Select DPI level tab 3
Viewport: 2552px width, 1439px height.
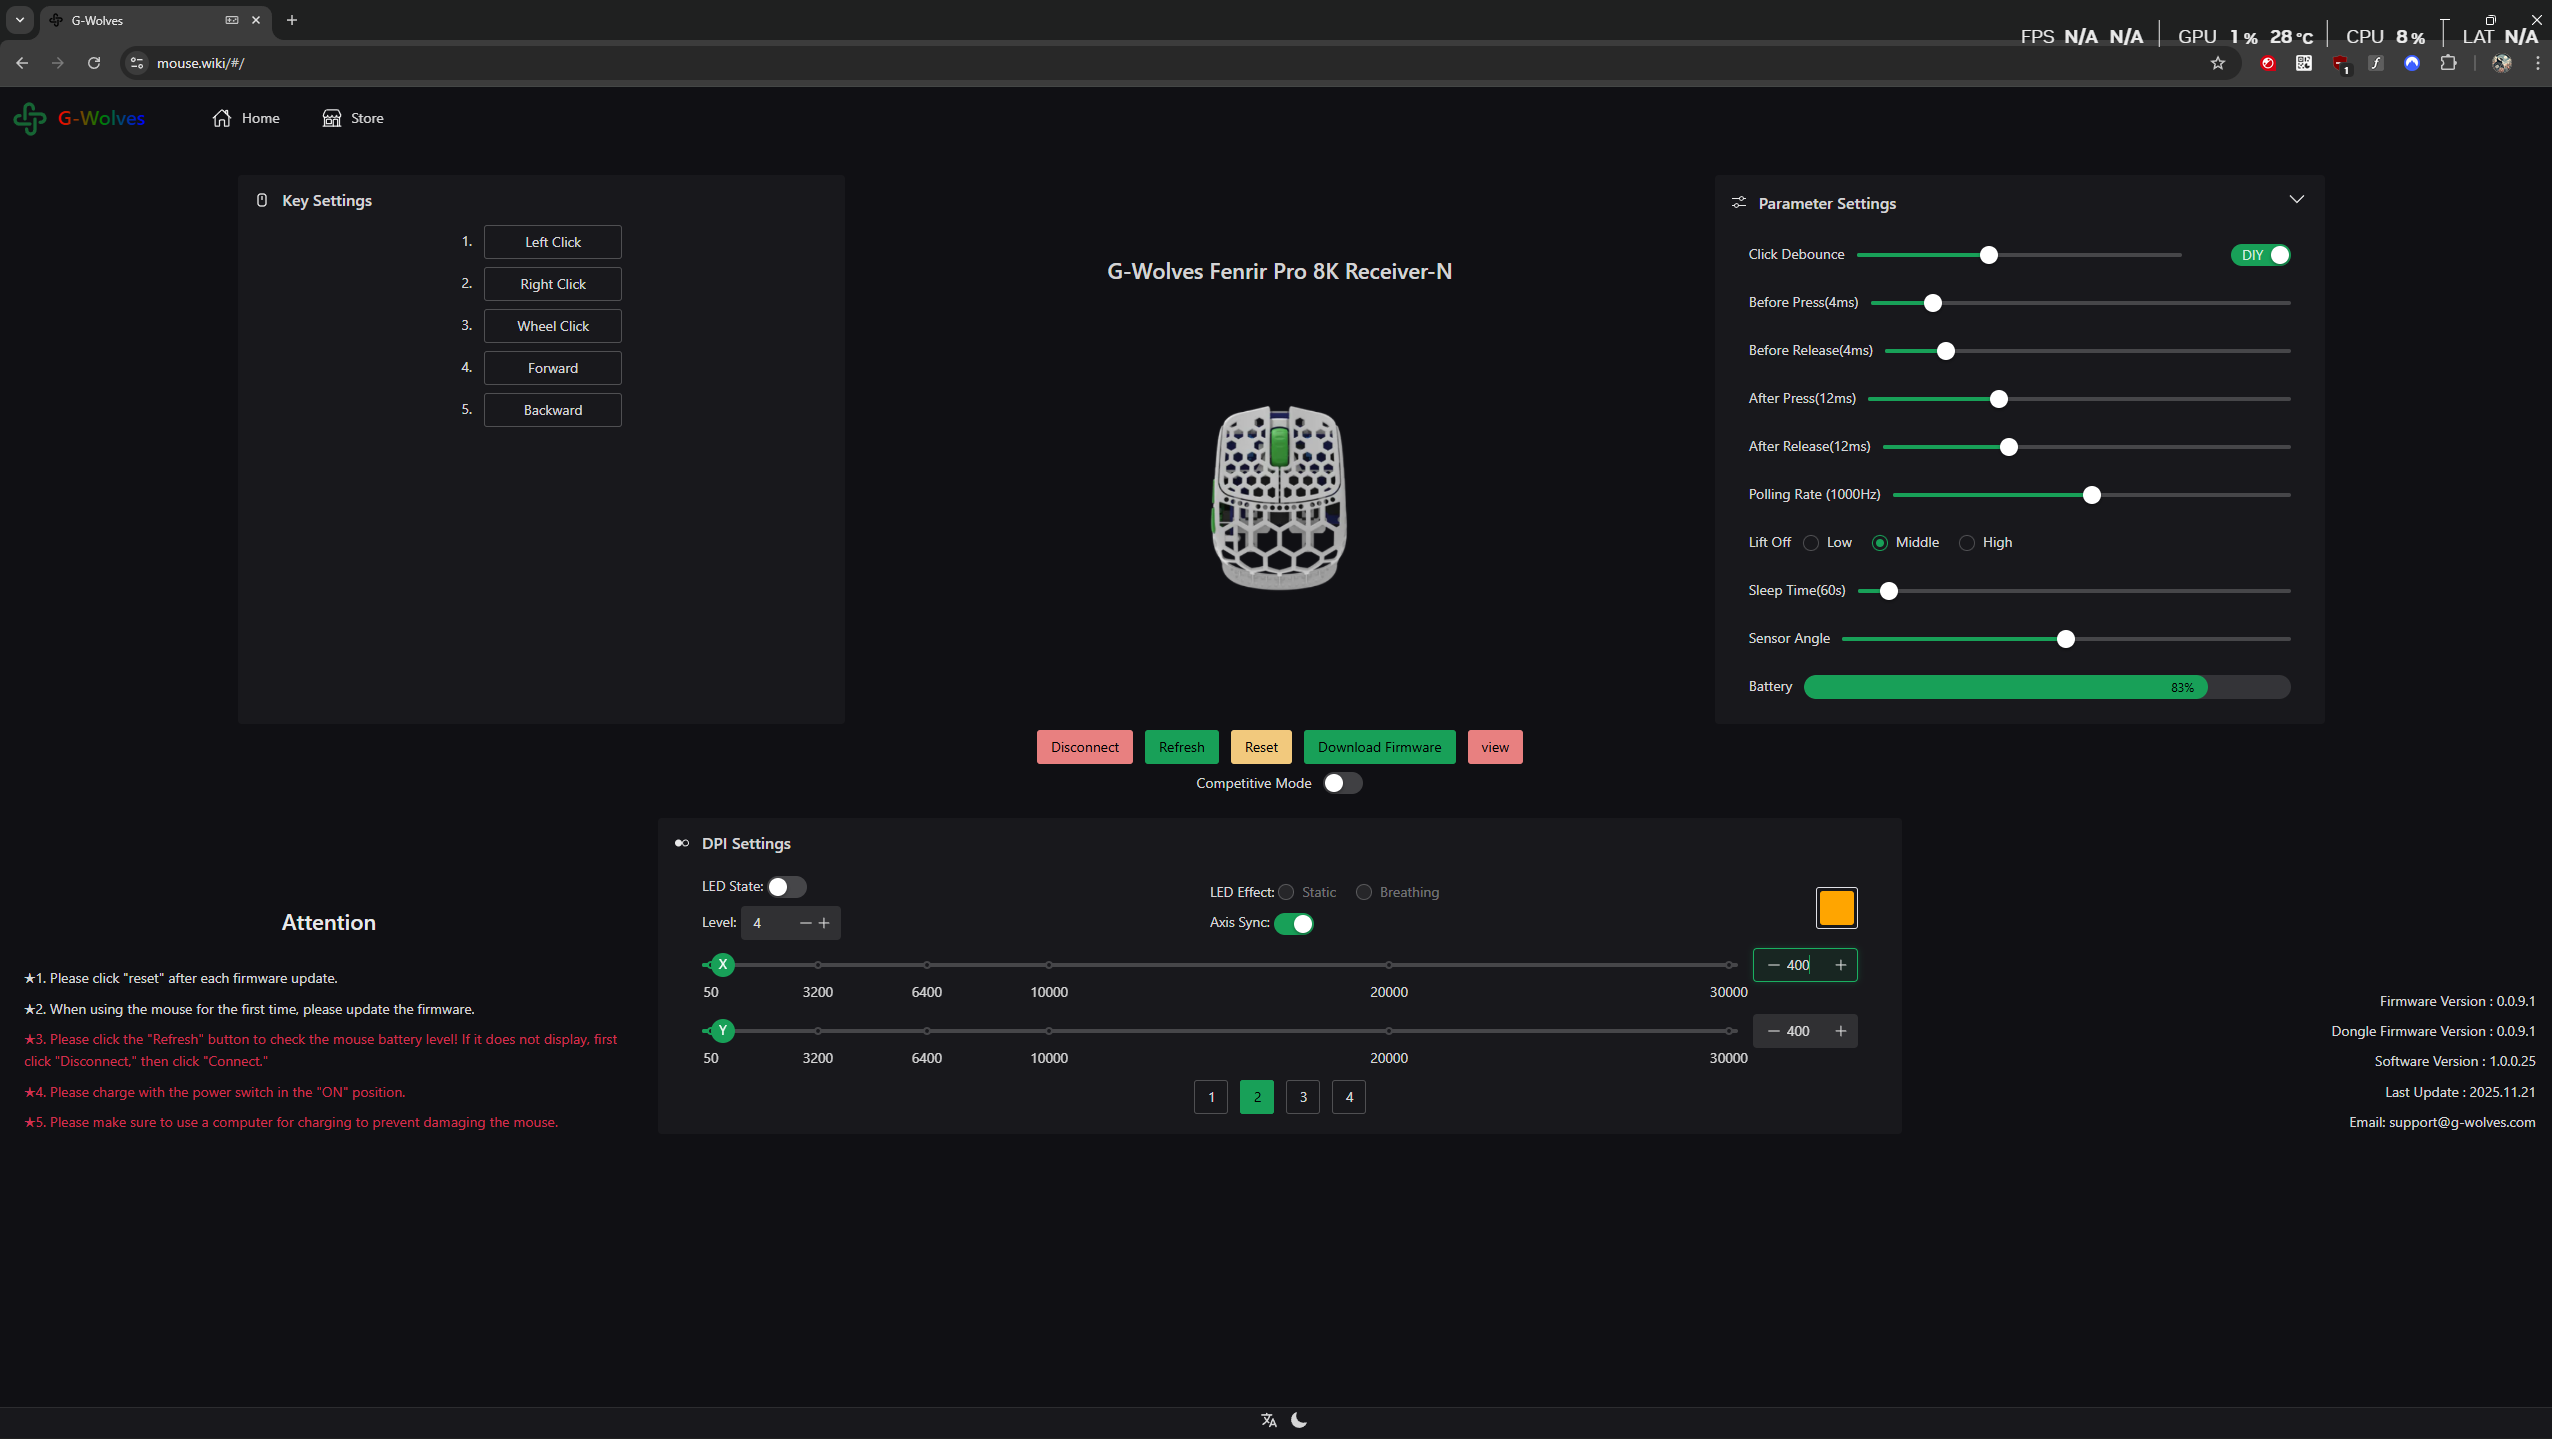(x=1302, y=1097)
